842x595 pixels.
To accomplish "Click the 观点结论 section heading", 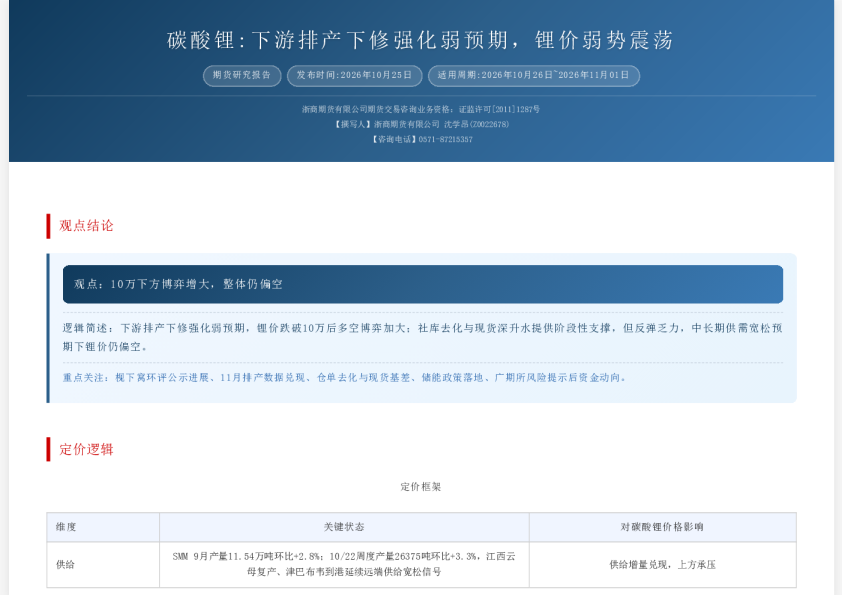I will click(x=86, y=226).
